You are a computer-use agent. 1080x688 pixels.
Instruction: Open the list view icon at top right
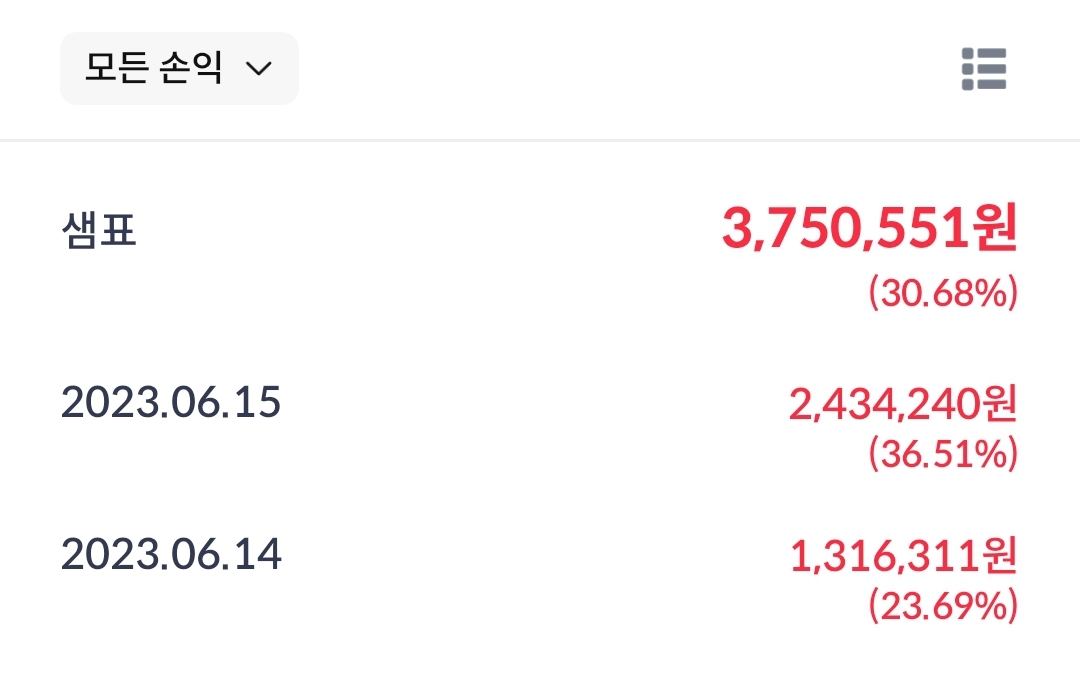coord(984,69)
